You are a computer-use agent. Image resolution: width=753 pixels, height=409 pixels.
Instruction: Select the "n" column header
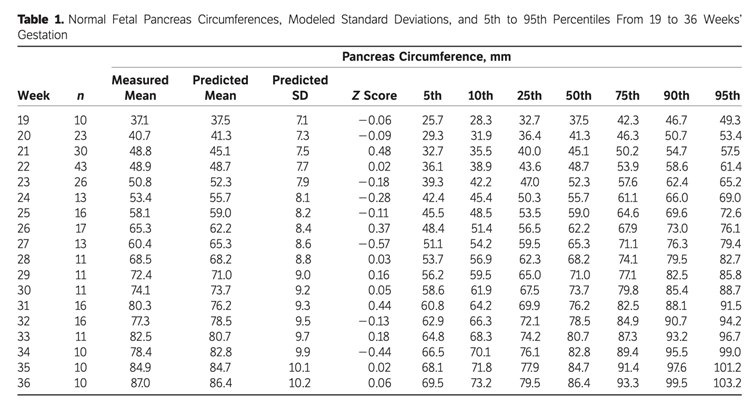[80, 96]
